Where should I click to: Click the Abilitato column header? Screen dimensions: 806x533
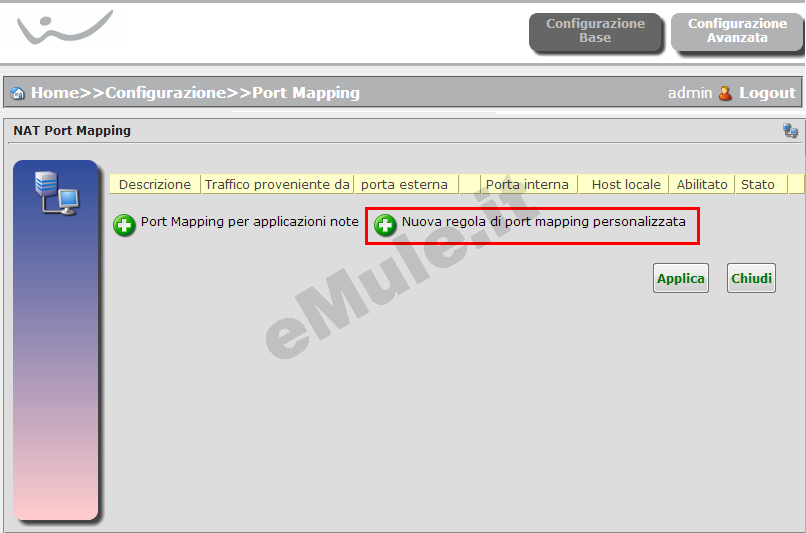pyautogui.click(x=702, y=185)
